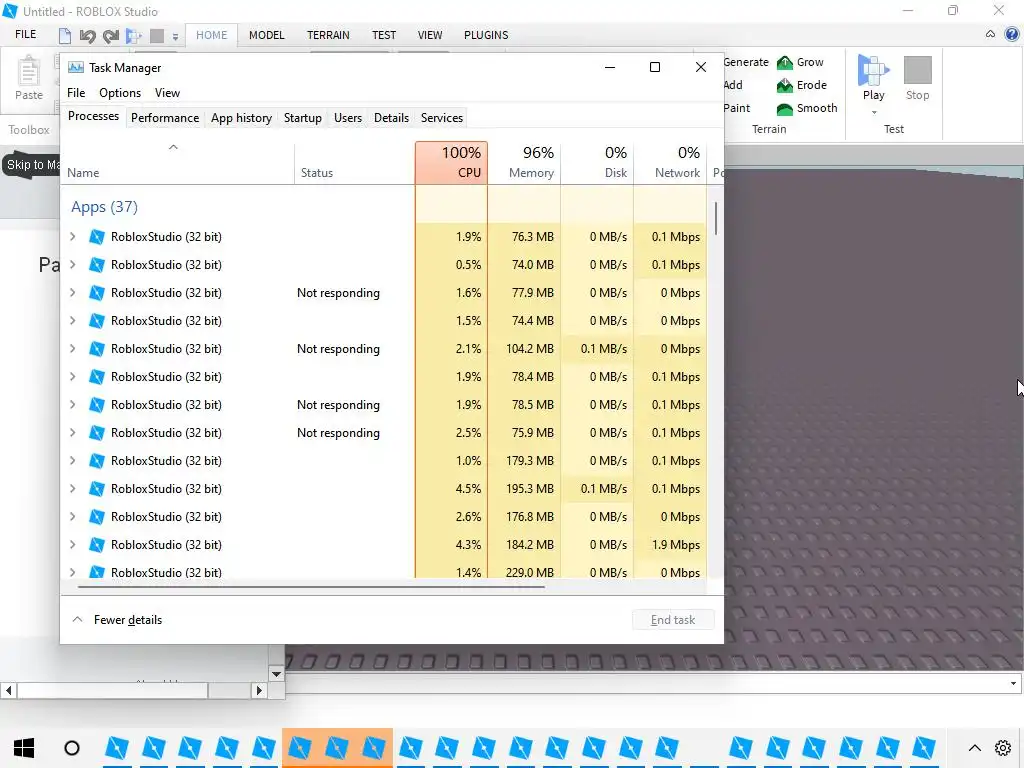This screenshot has width=1024, height=768.
Task: Click the Cortana circle on the taskbar
Action: click(72, 748)
